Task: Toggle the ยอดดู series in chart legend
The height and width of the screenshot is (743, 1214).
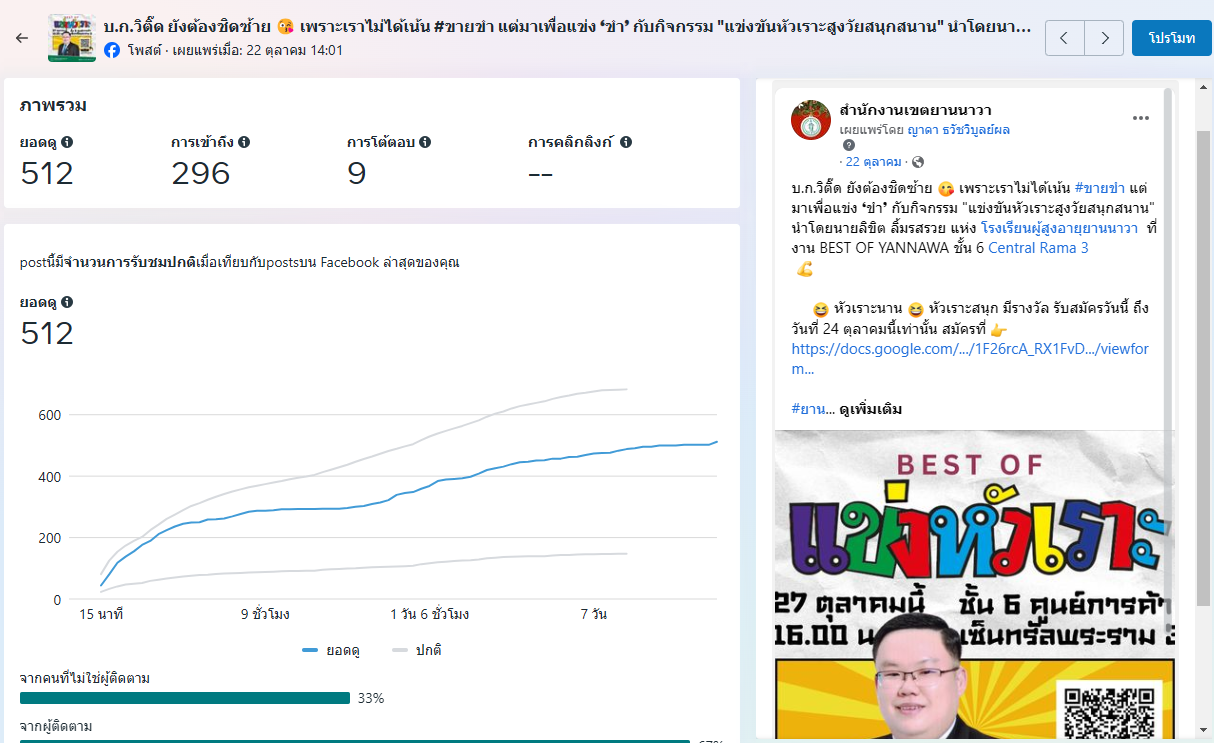Action: point(330,650)
